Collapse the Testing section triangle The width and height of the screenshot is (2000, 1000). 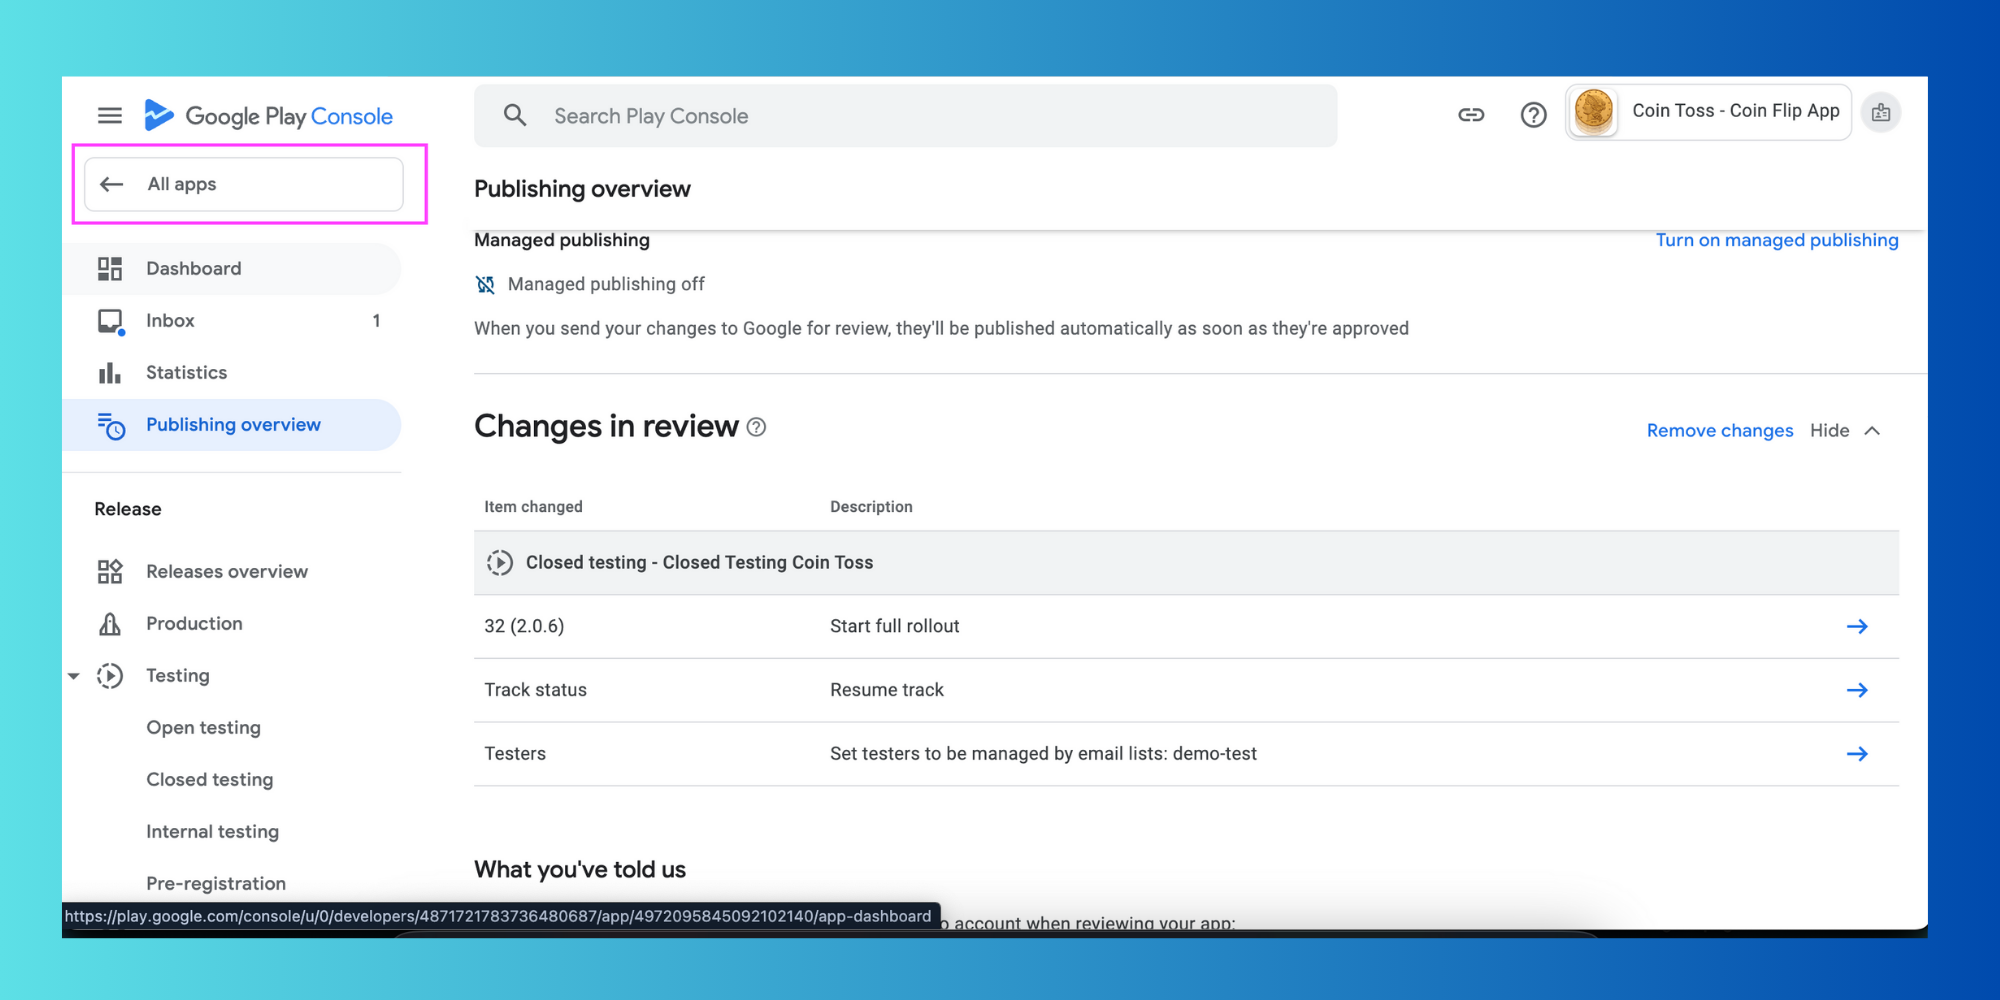(x=74, y=676)
